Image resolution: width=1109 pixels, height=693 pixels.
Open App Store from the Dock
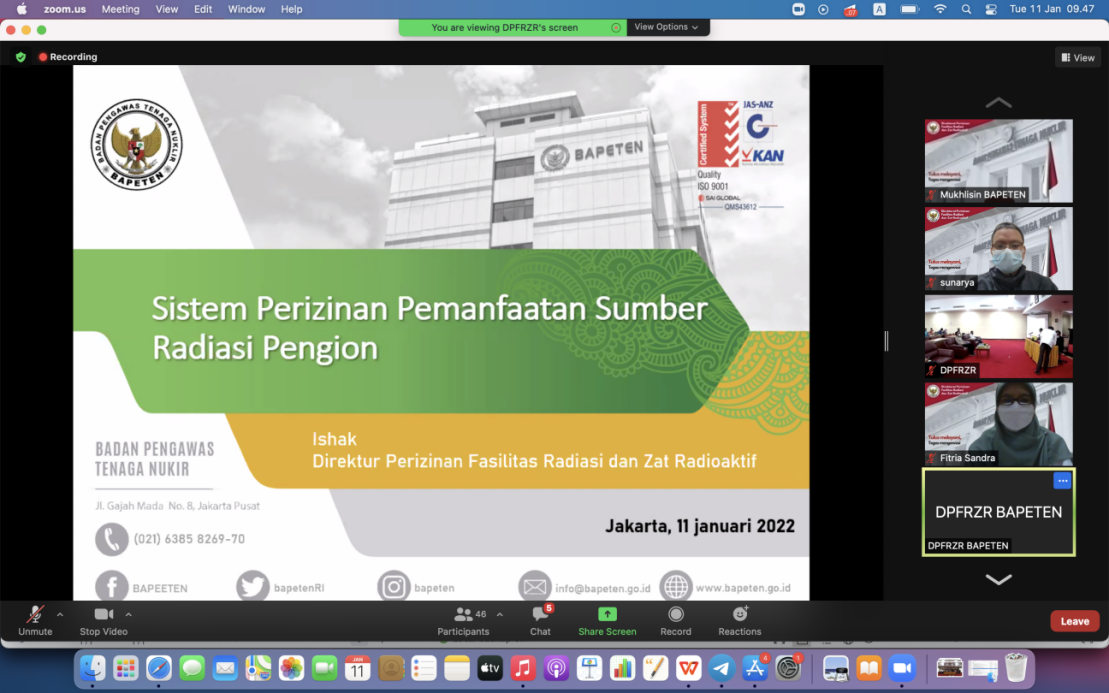pos(755,668)
